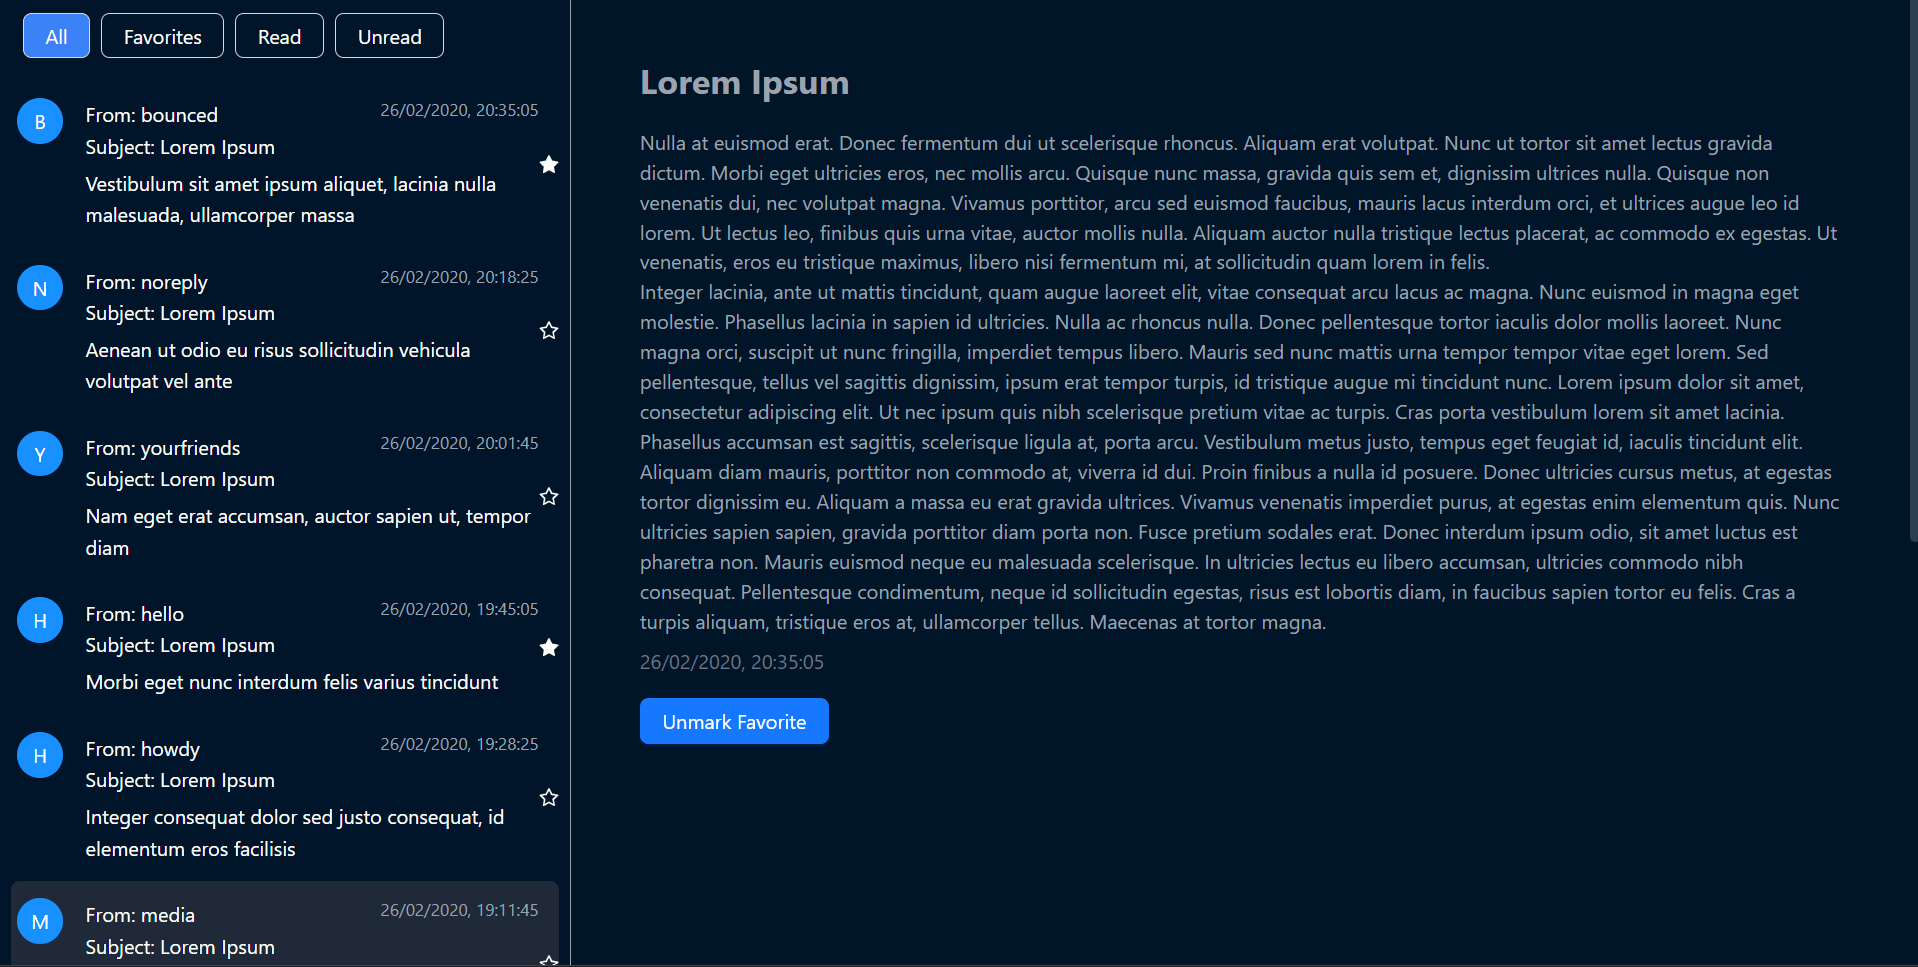Mark the yourfriends email as favorite
1918x967 pixels.
pos(549,497)
